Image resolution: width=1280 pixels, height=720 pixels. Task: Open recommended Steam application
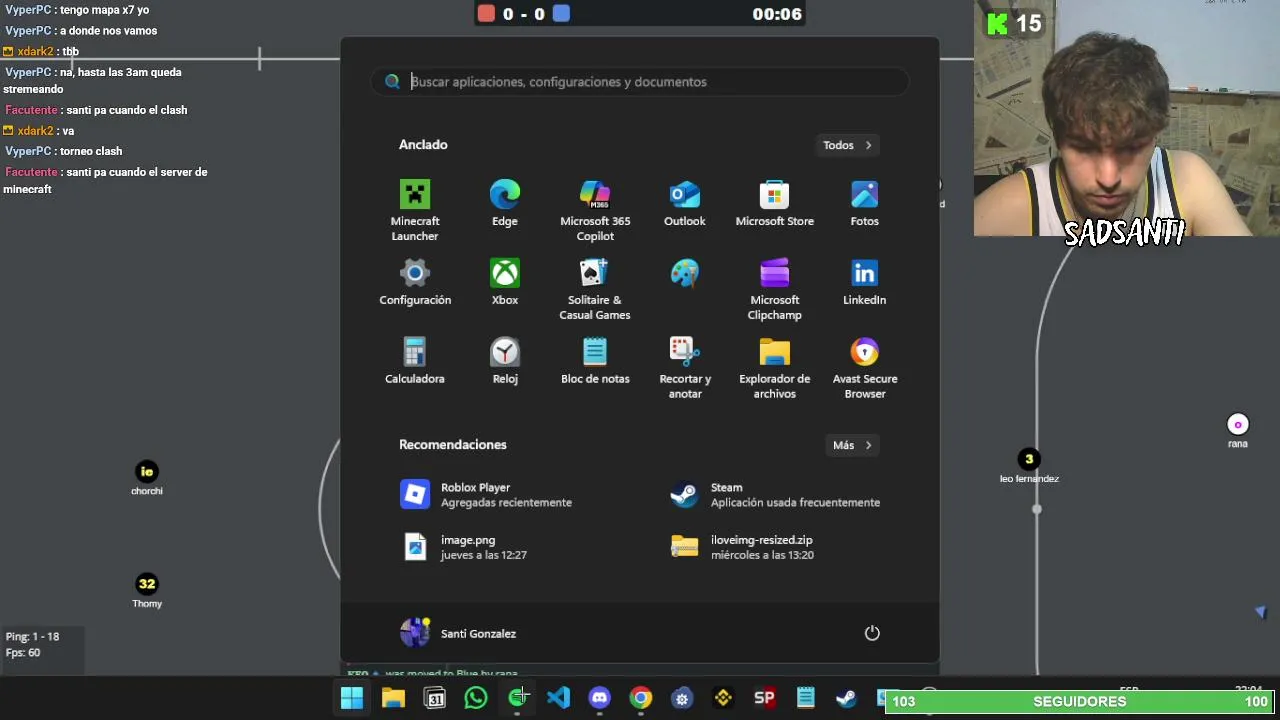(775, 495)
